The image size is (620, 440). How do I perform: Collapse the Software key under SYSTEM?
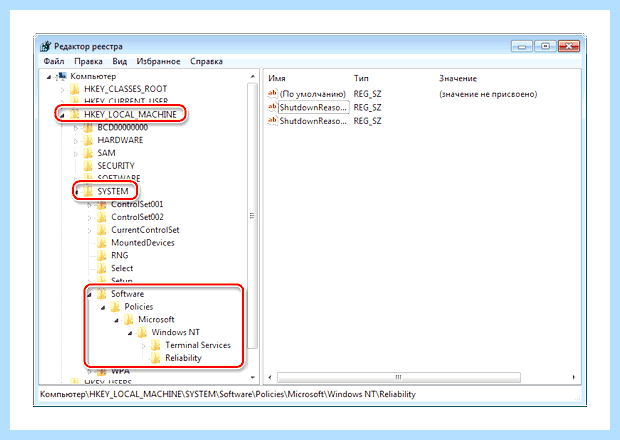coord(89,295)
